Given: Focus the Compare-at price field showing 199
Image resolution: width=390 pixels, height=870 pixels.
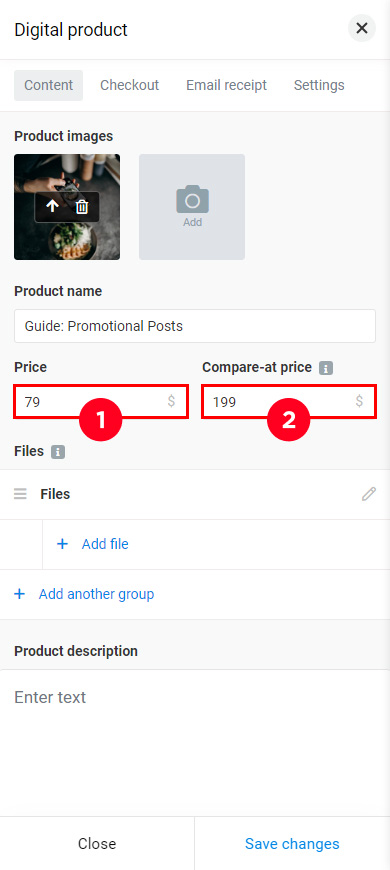Looking at the screenshot, I should point(289,401).
